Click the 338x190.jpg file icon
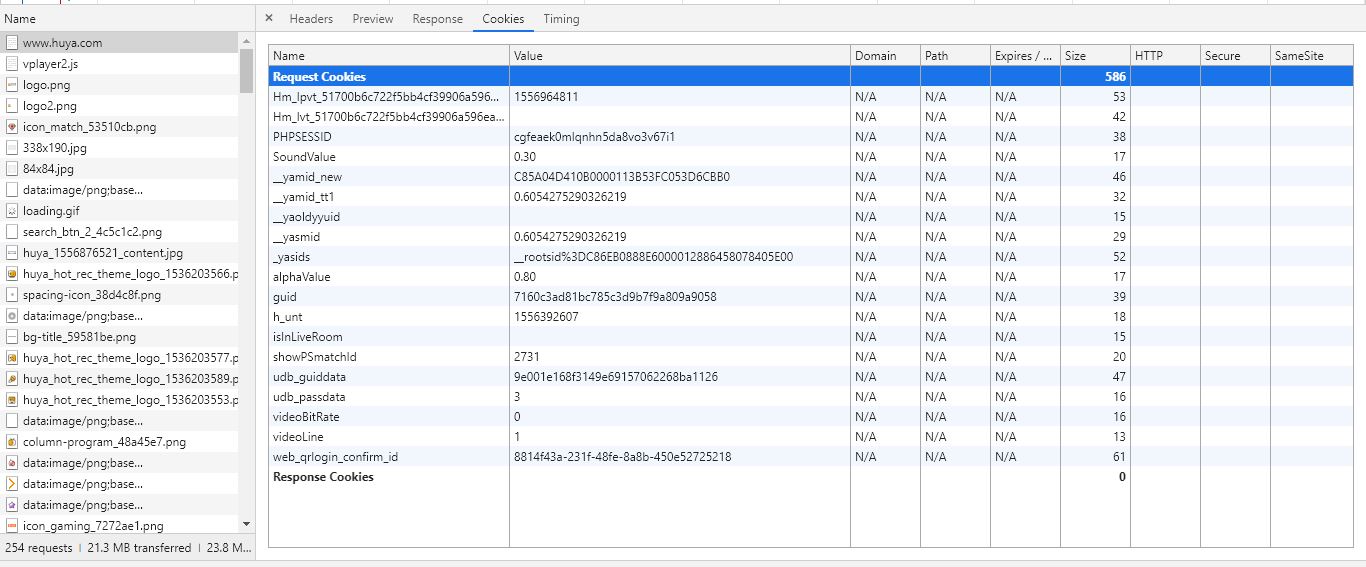The width and height of the screenshot is (1366, 567). click(12, 148)
